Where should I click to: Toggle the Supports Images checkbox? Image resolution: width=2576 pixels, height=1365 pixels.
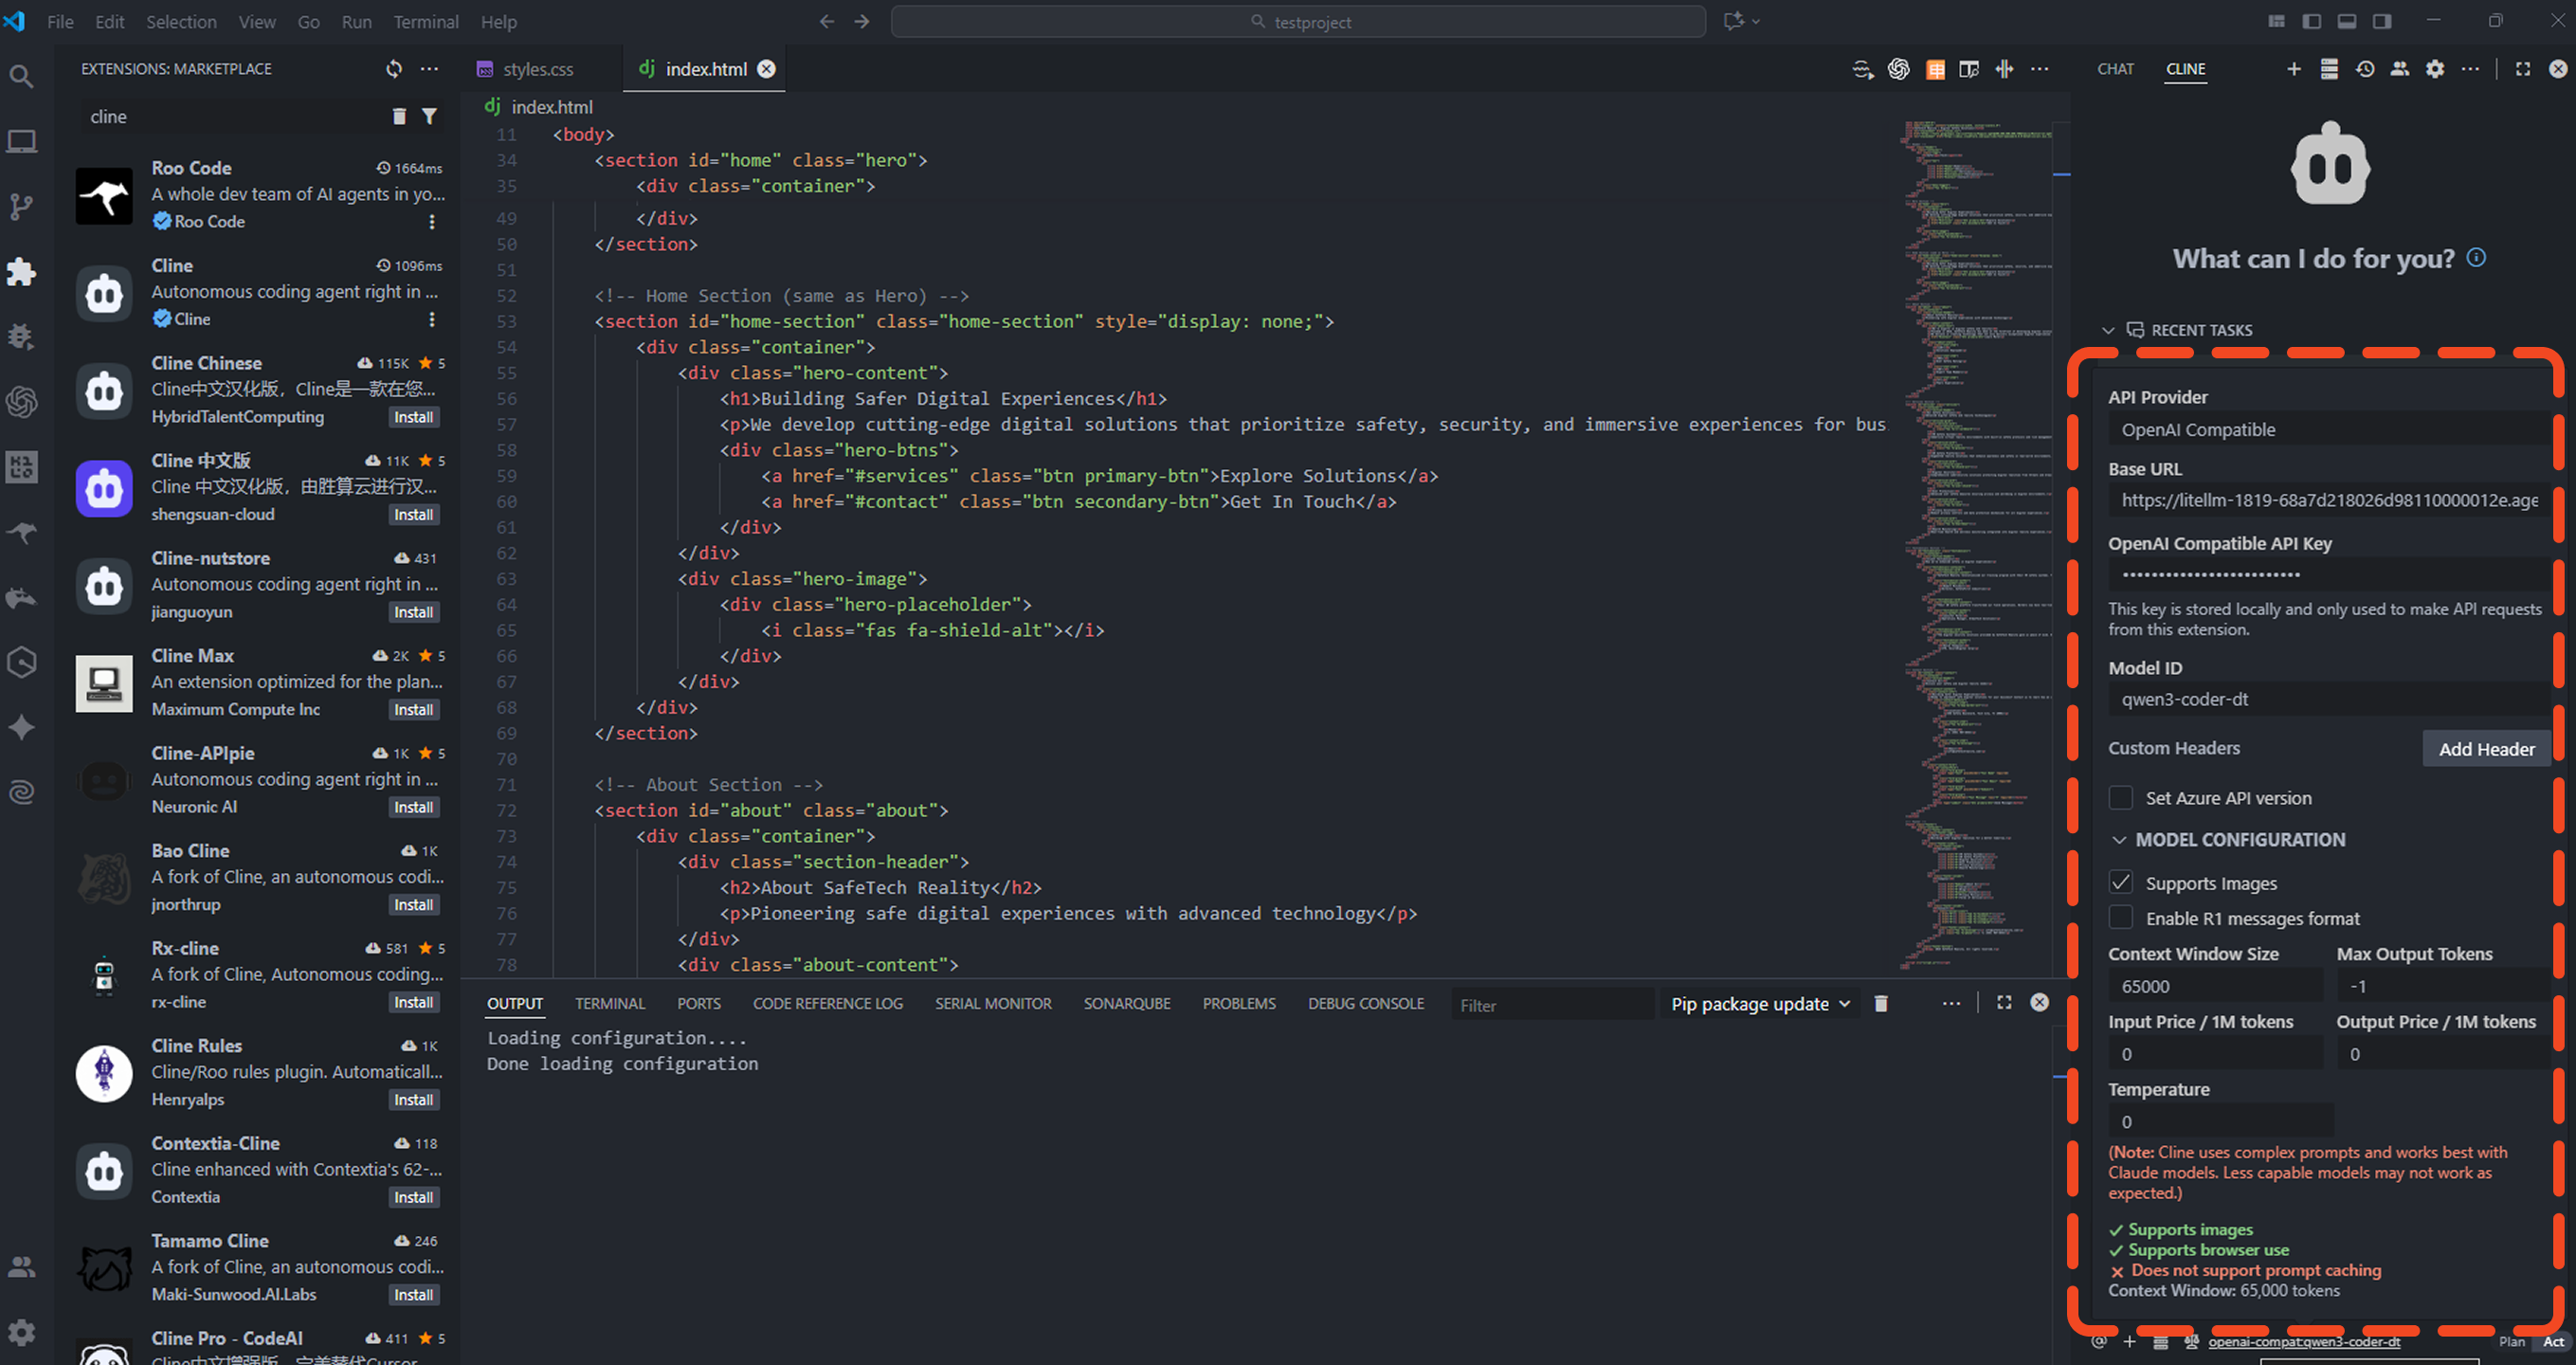[2120, 882]
